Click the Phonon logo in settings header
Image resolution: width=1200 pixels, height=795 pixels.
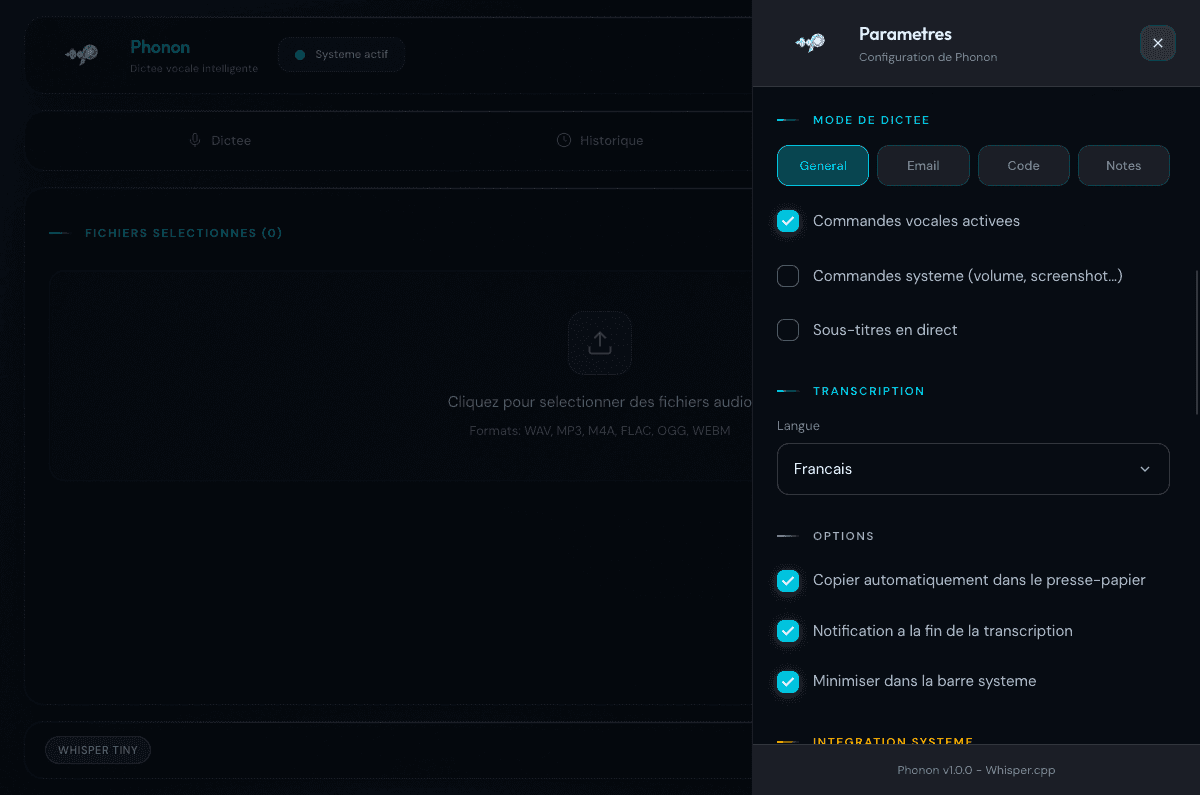pos(810,43)
